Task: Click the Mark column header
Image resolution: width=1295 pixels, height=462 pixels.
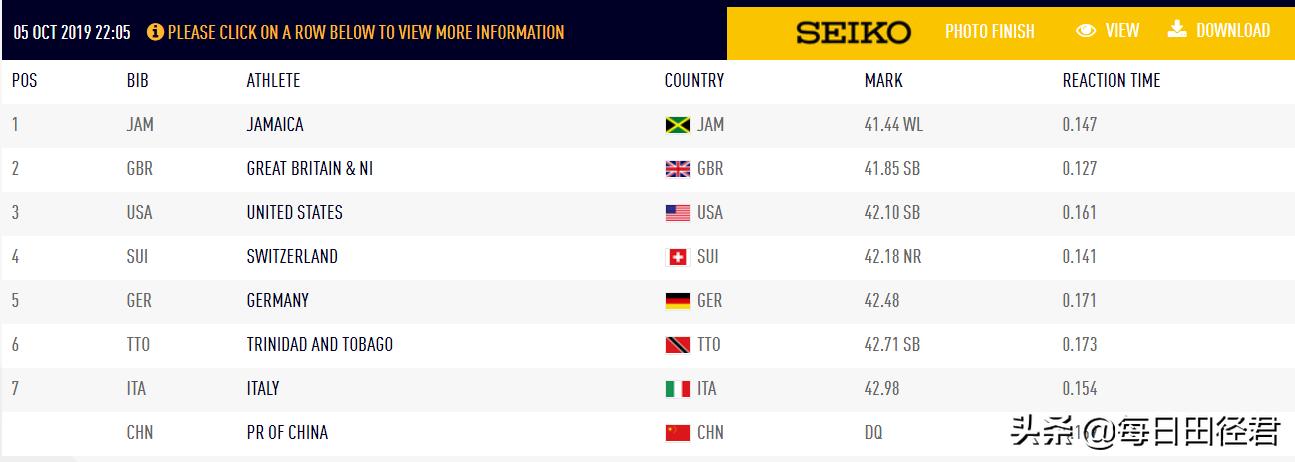Action: [x=883, y=80]
